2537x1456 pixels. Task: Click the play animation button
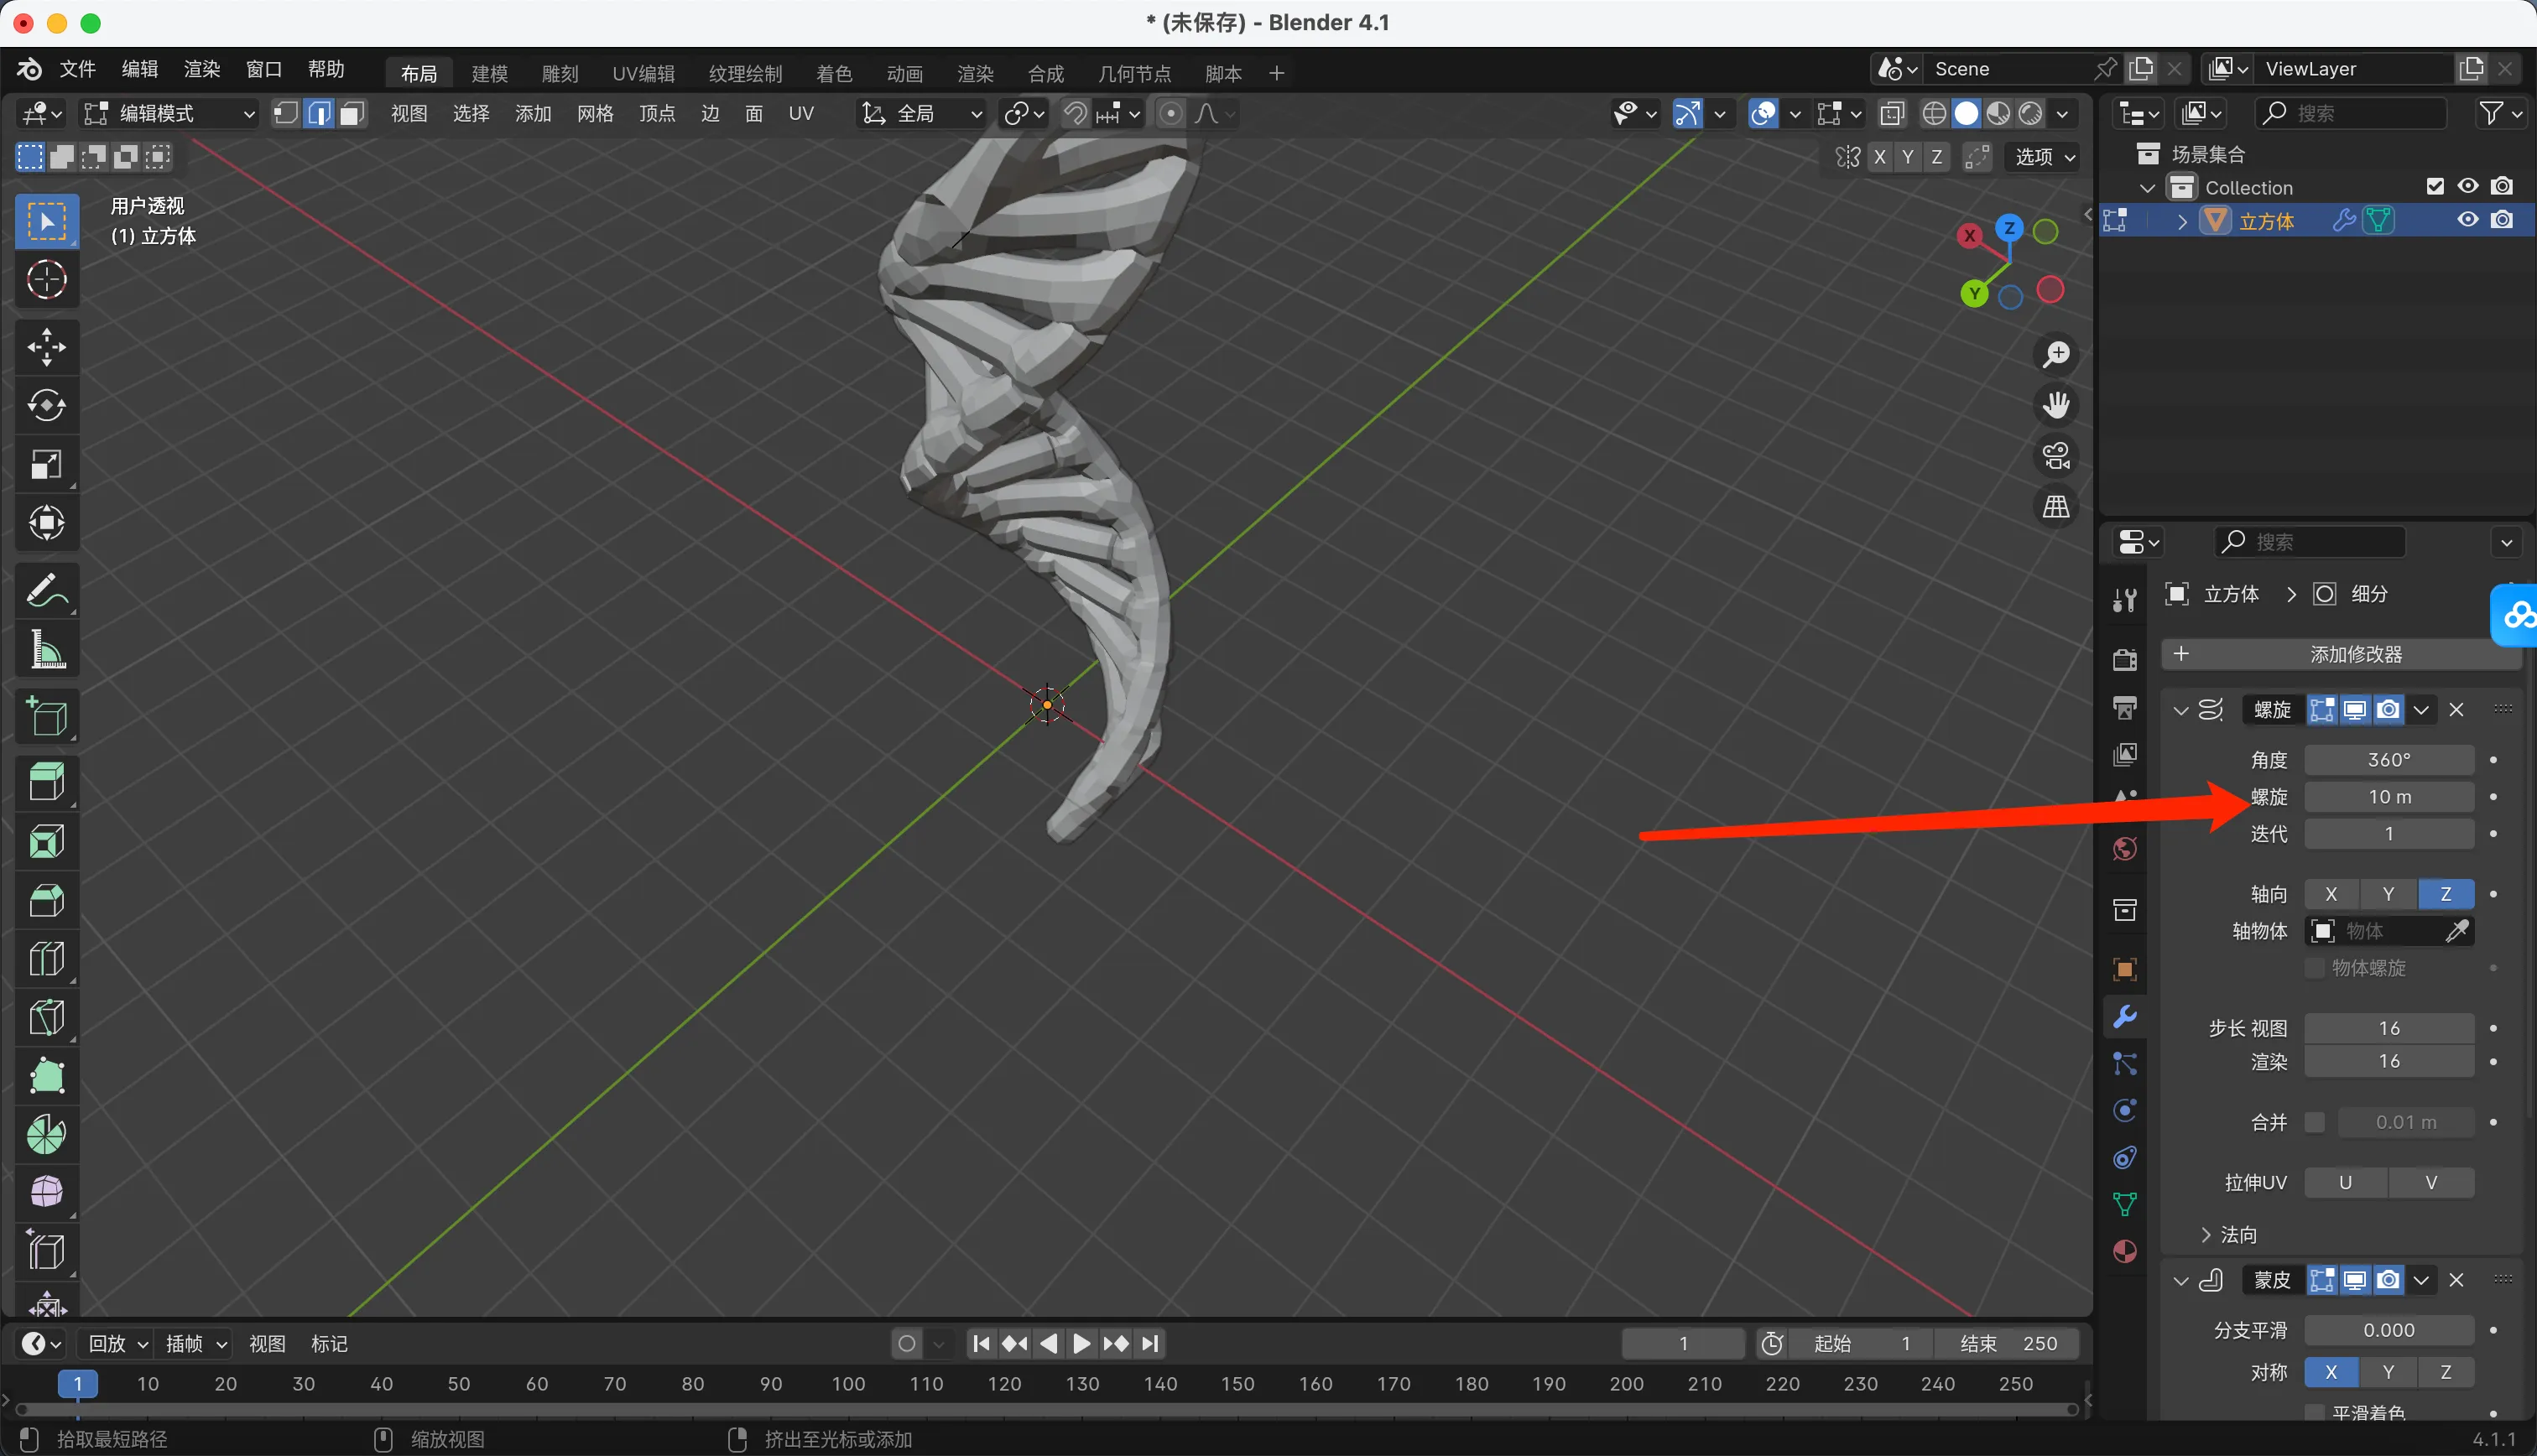coord(1082,1343)
